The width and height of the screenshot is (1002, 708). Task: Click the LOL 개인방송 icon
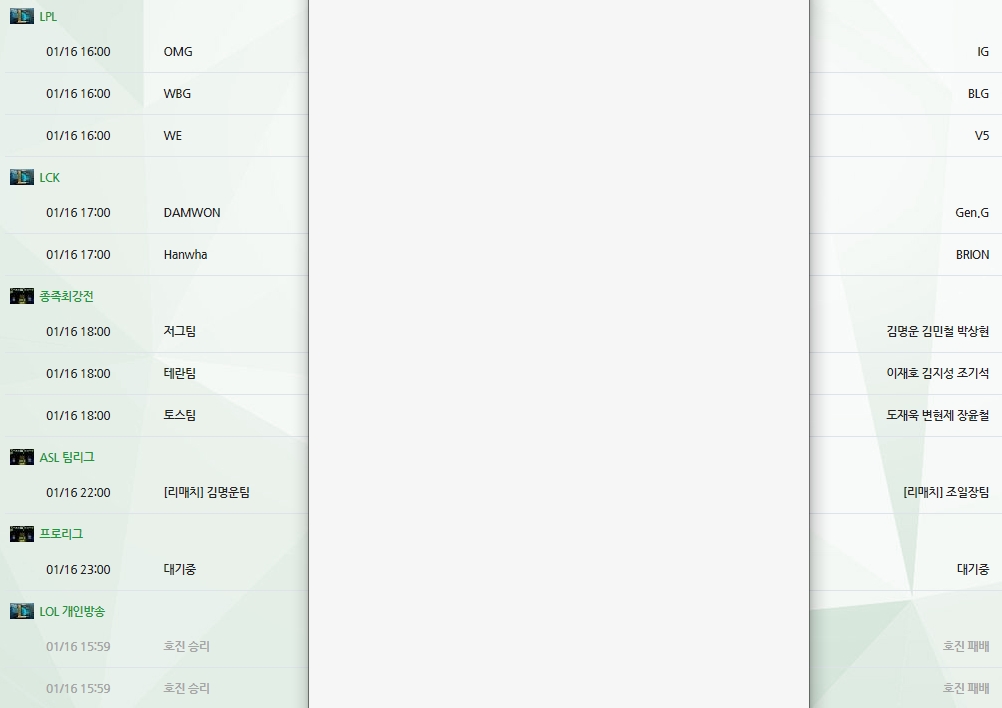point(22,611)
